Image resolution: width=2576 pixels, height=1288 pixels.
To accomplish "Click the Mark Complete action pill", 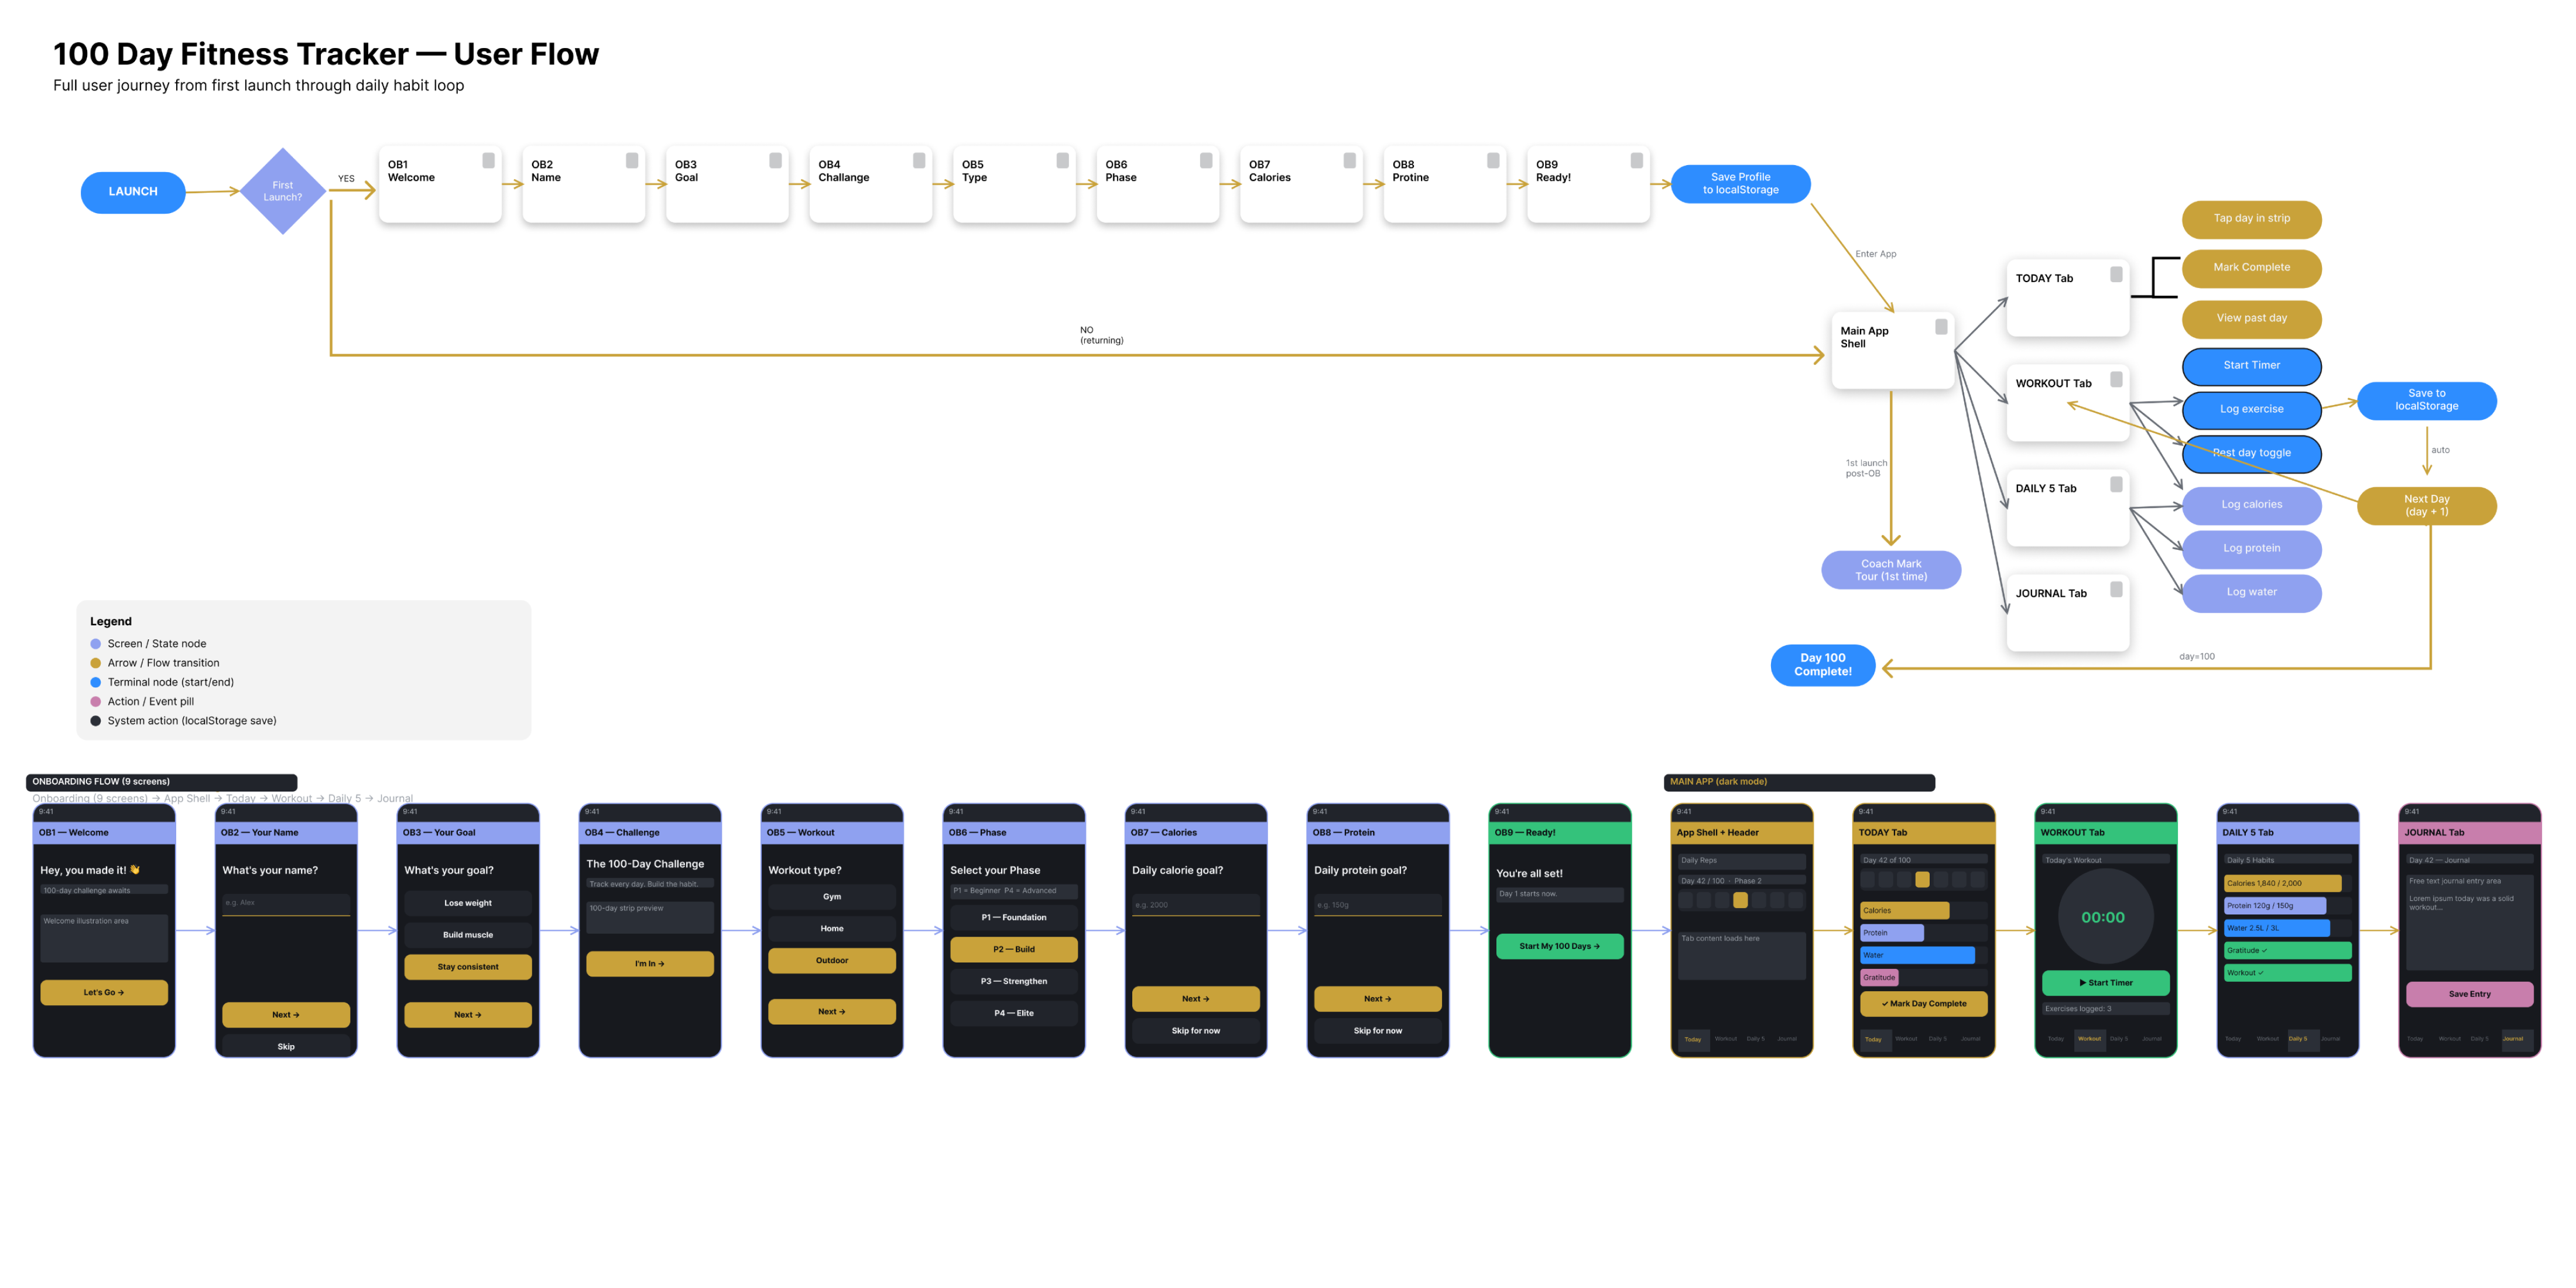I will pyautogui.click(x=2252, y=268).
